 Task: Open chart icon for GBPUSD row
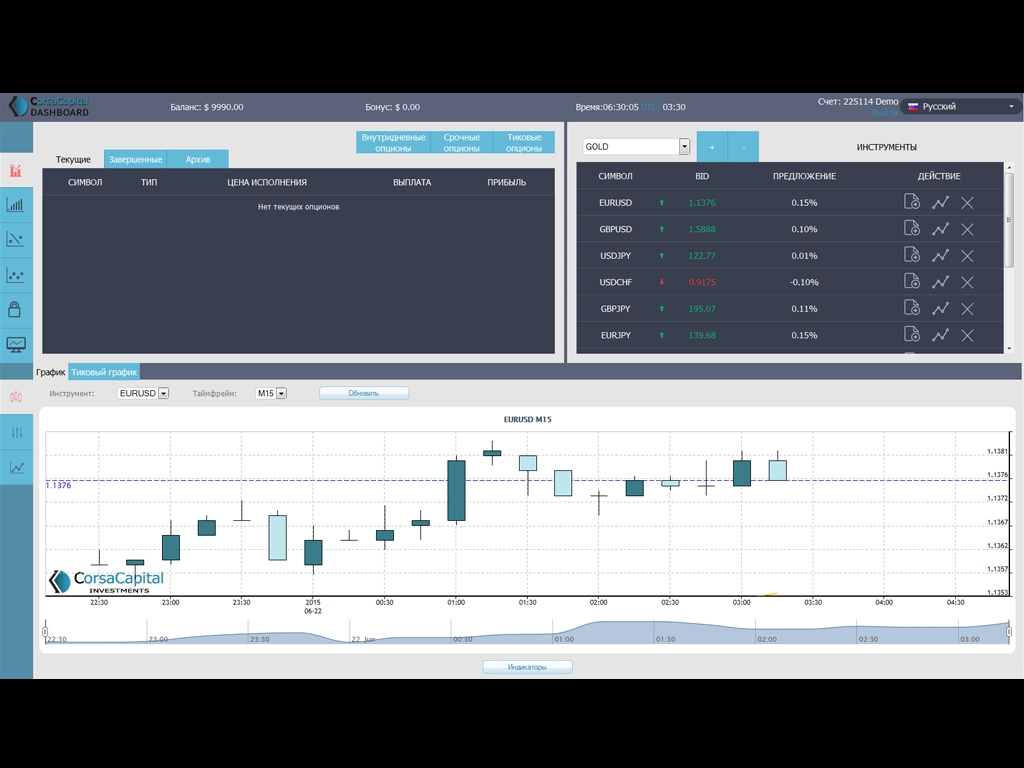pyautogui.click(x=940, y=229)
